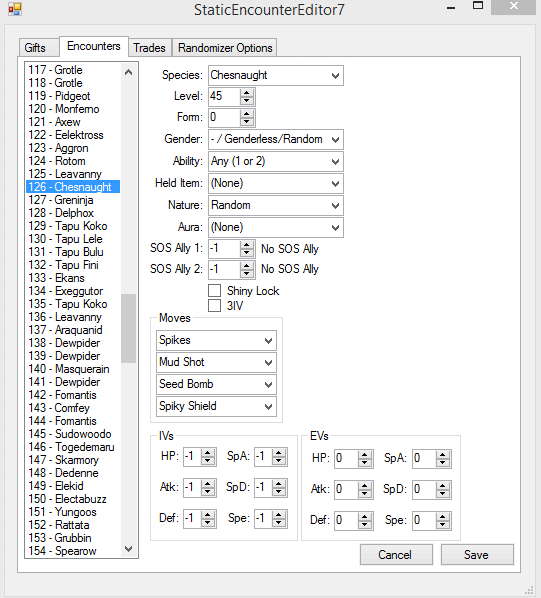The height and width of the screenshot is (598, 541).
Task: Increase the SpA EV value
Action: (443, 455)
